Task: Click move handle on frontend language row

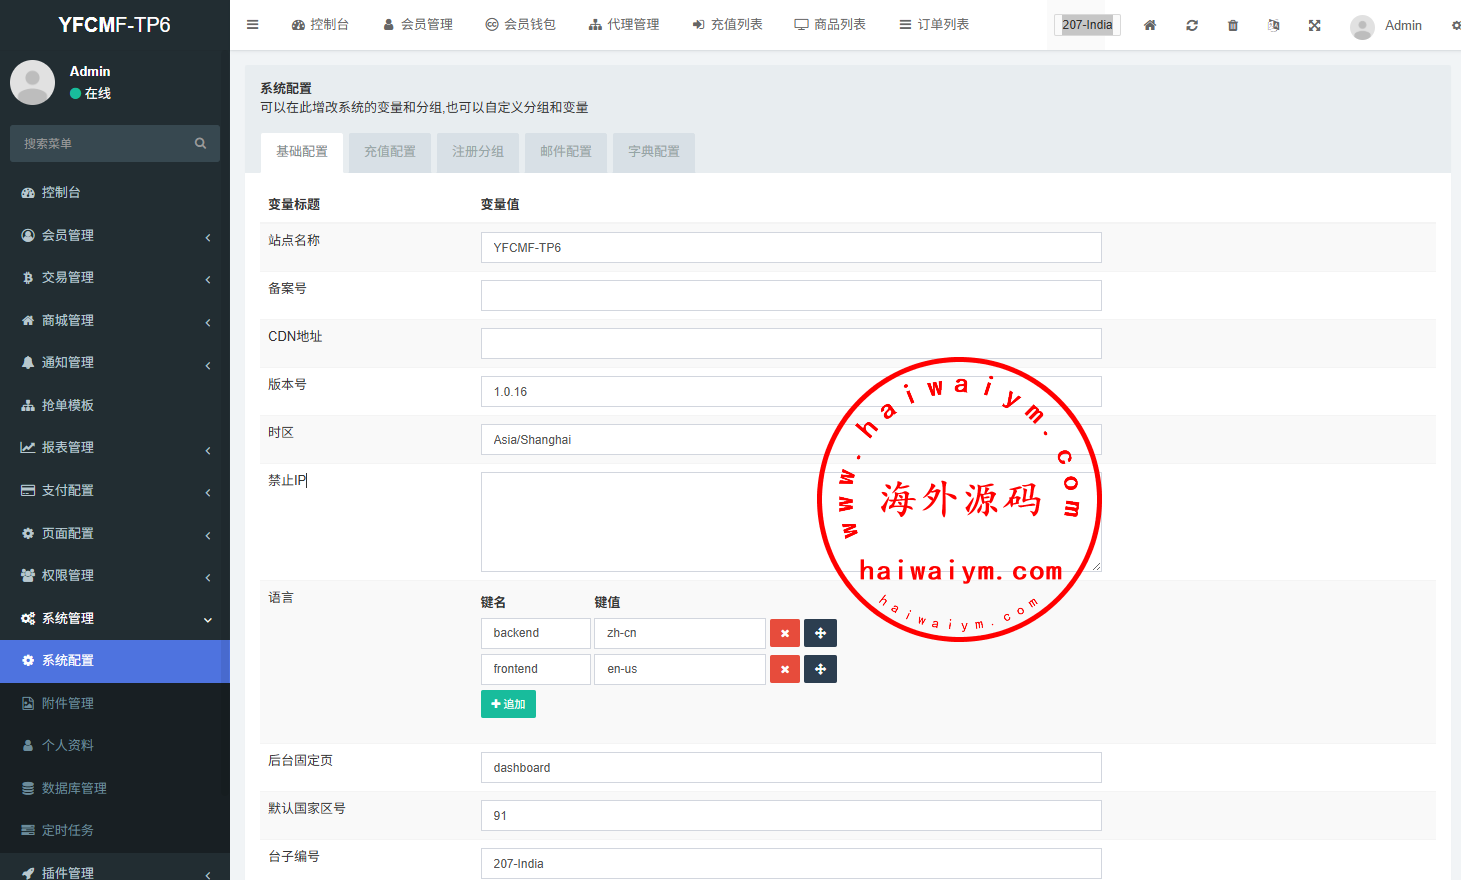Action: point(820,669)
